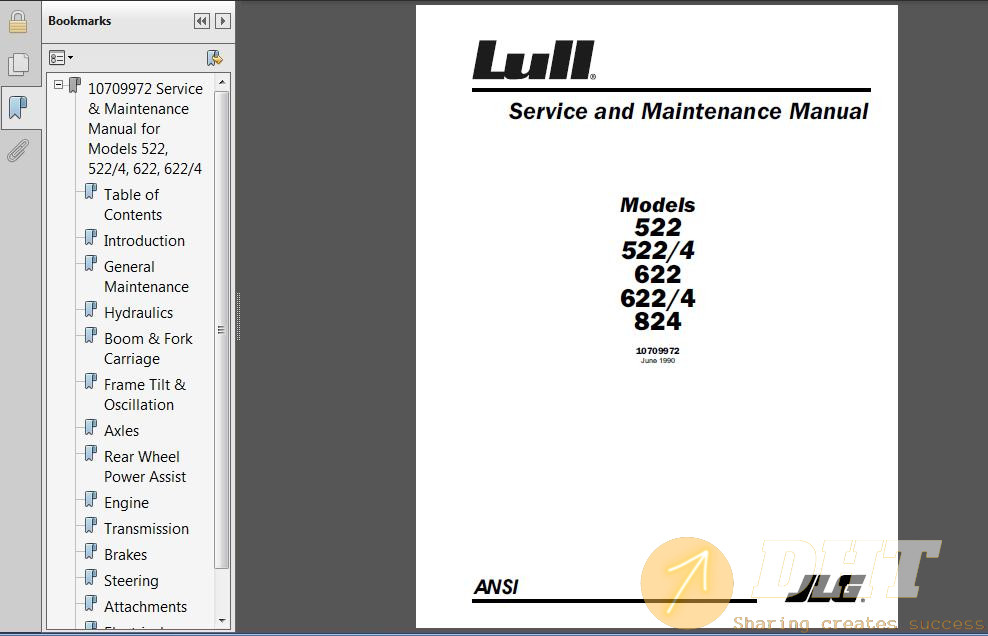
Task: Navigate to the Brakes bookmark
Action: (125, 555)
